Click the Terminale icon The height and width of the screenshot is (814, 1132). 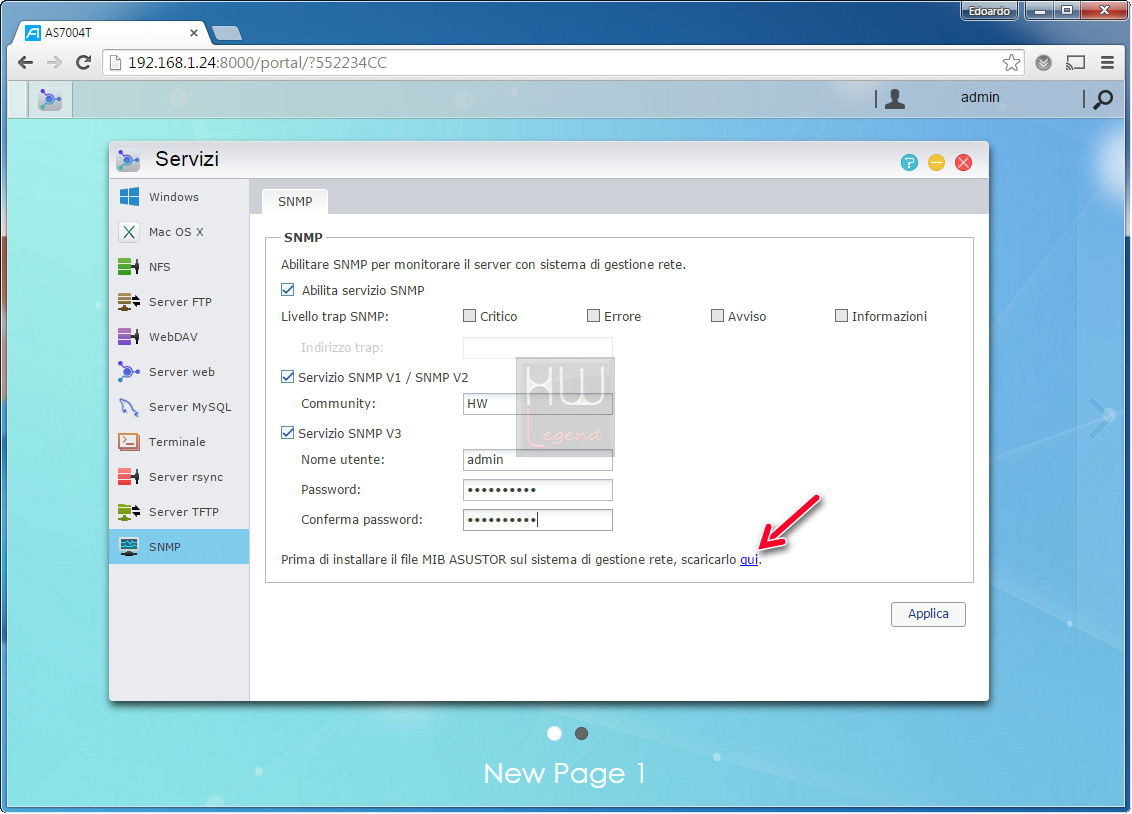[129, 442]
